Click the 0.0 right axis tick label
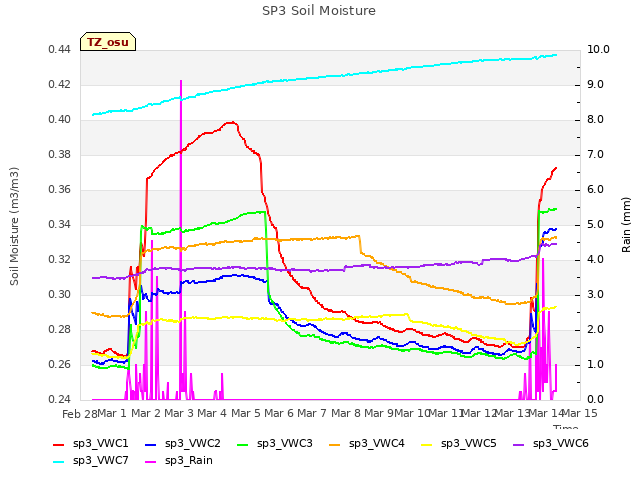640x480 pixels. click(x=595, y=400)
